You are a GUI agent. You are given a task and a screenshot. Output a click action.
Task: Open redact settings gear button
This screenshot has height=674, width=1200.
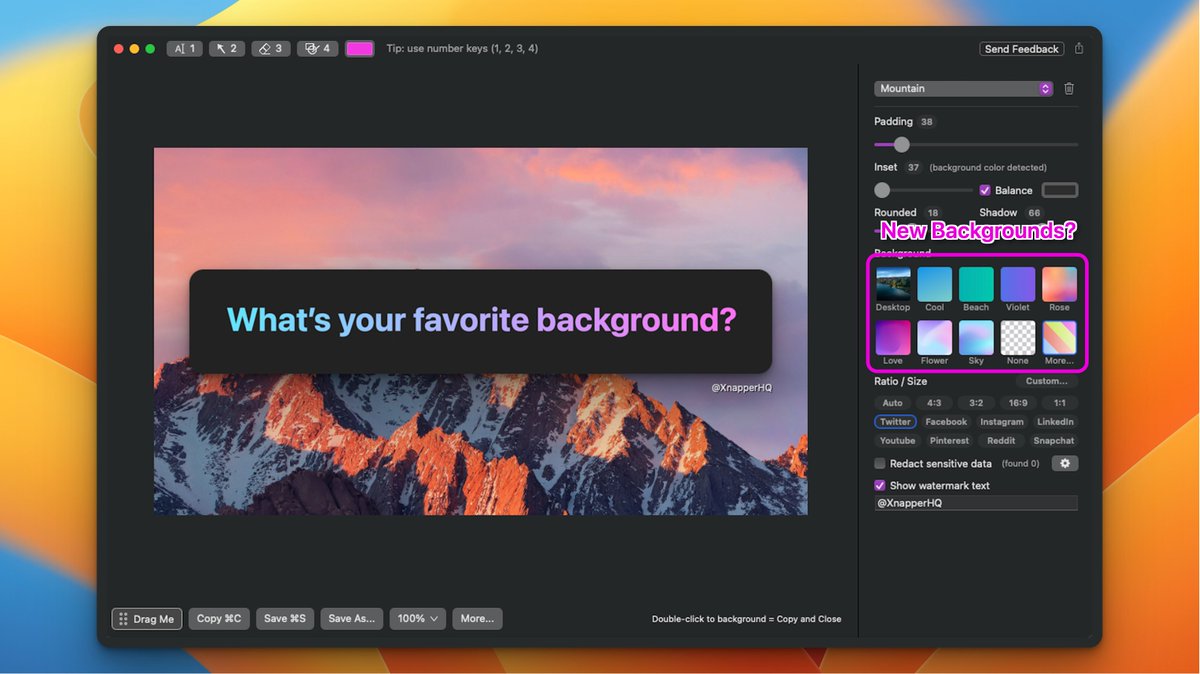pos(1065,463)
